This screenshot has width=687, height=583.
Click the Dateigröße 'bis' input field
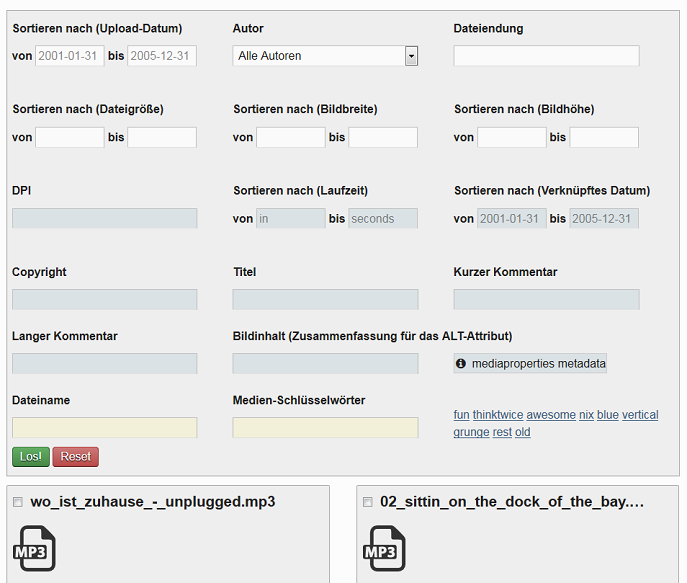tap(162, 138)
